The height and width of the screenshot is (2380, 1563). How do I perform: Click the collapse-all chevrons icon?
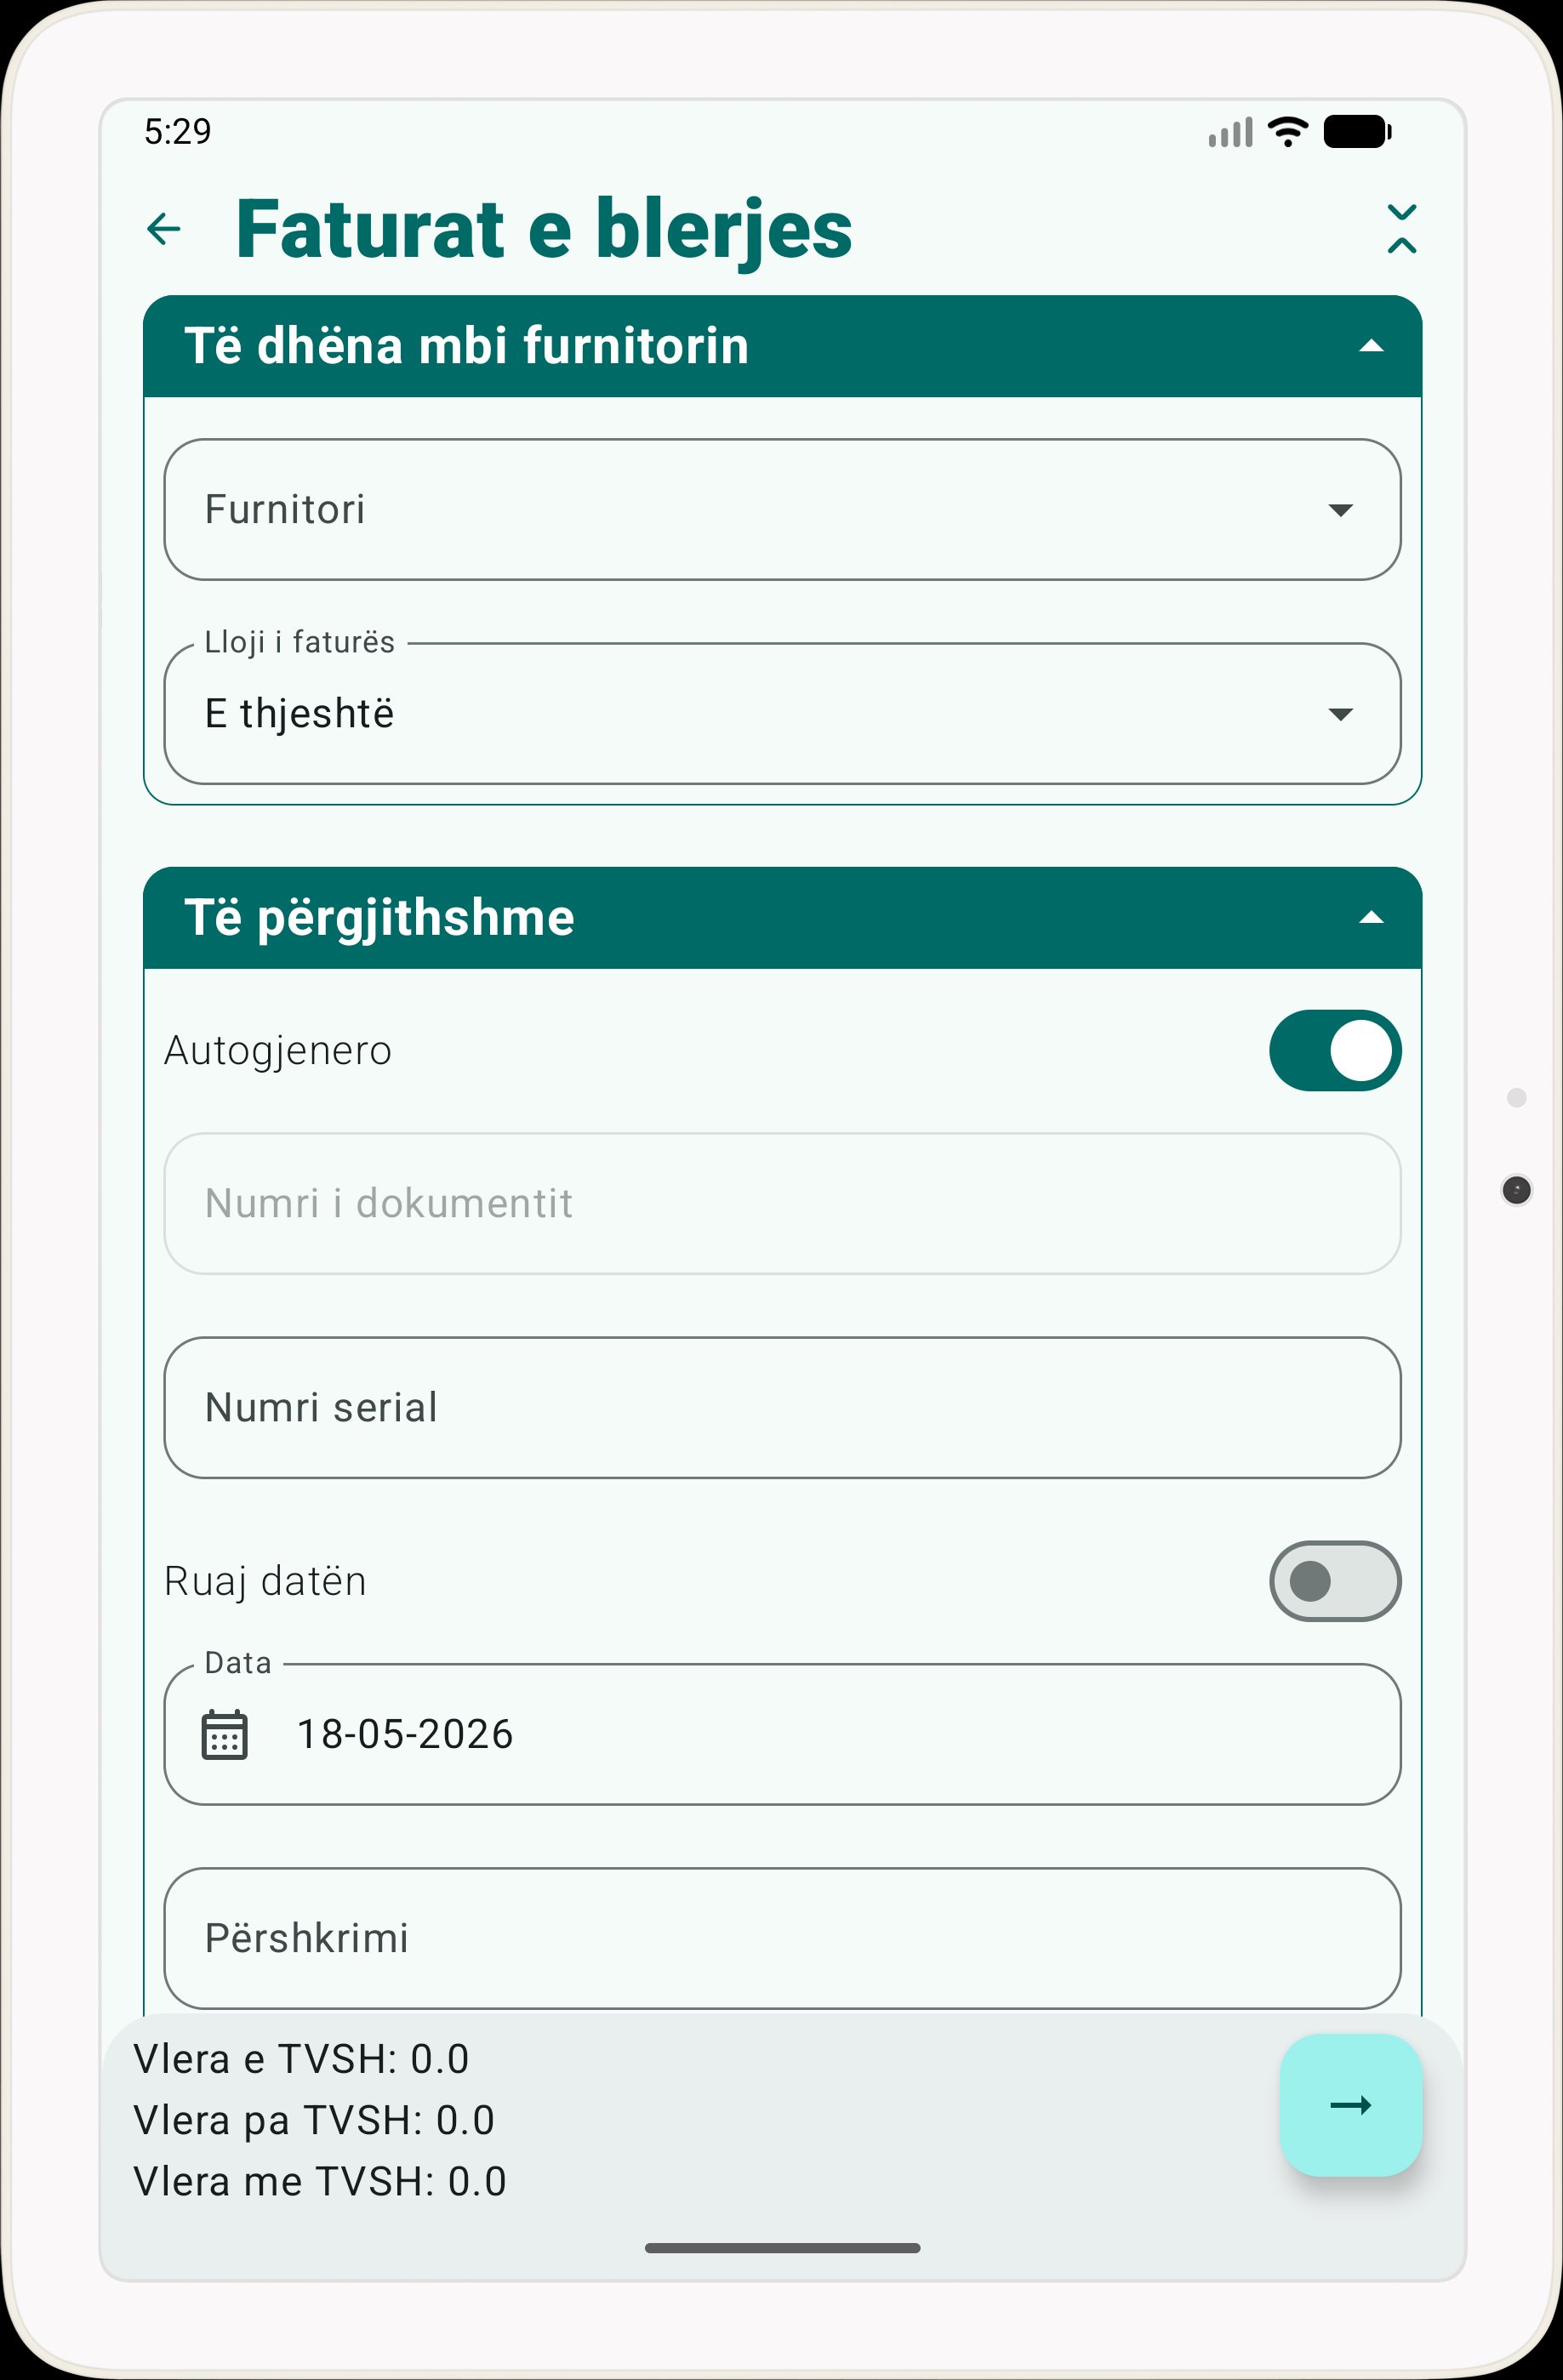1402,229
